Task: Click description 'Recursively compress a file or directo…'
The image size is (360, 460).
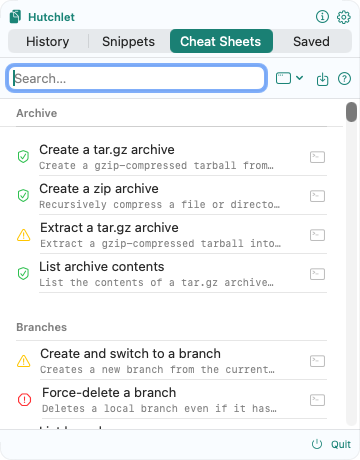Action: pyautogui.click(x=159, y=204)
